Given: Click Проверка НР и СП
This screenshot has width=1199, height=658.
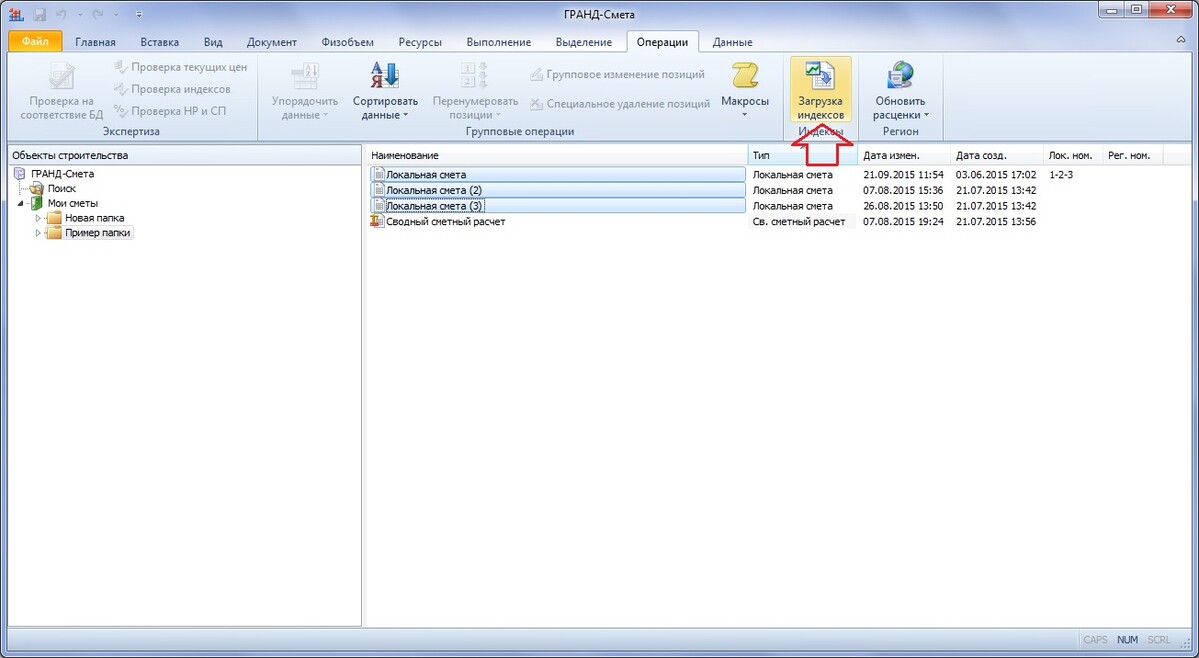Looking at the screenshot, I should [170, 111].
